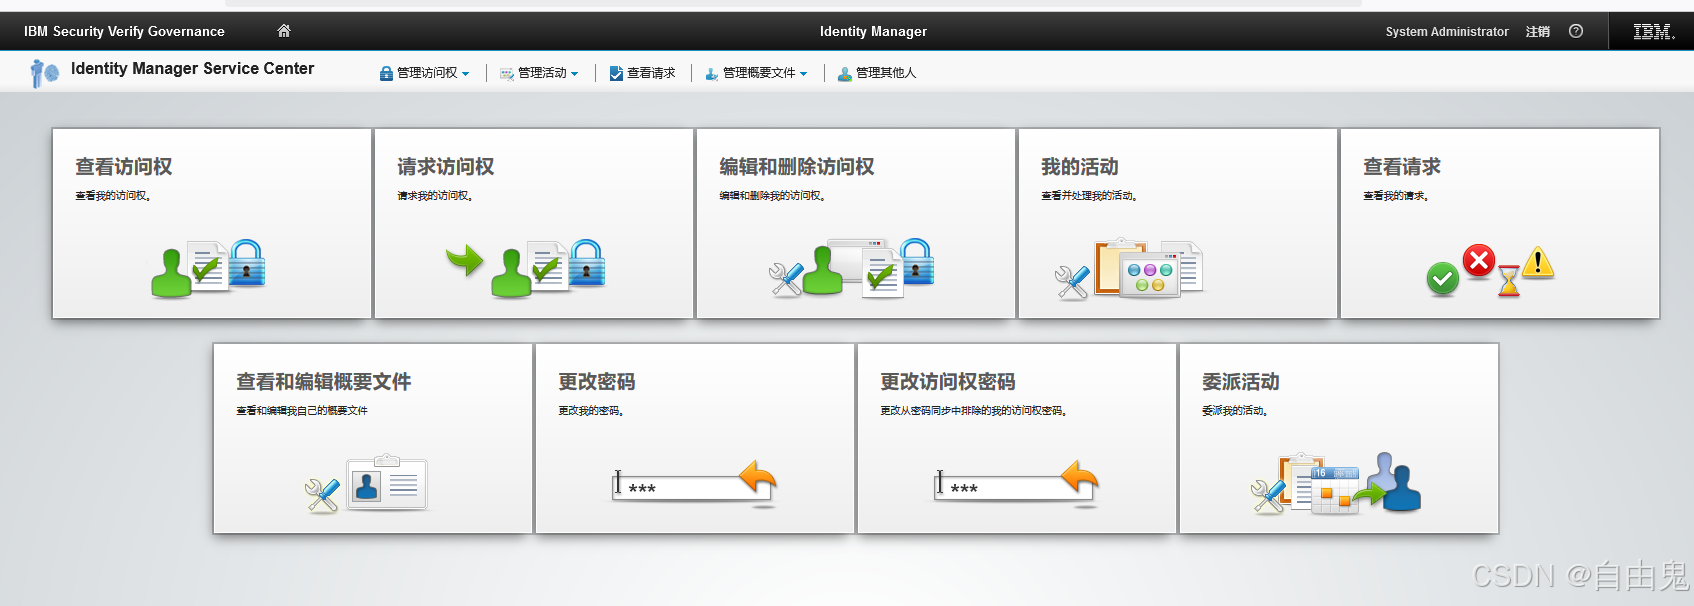Click the Identity Manager Service Center logo icon
The width and height of the screenshot is (1694, 606).
tap(44, 73)
